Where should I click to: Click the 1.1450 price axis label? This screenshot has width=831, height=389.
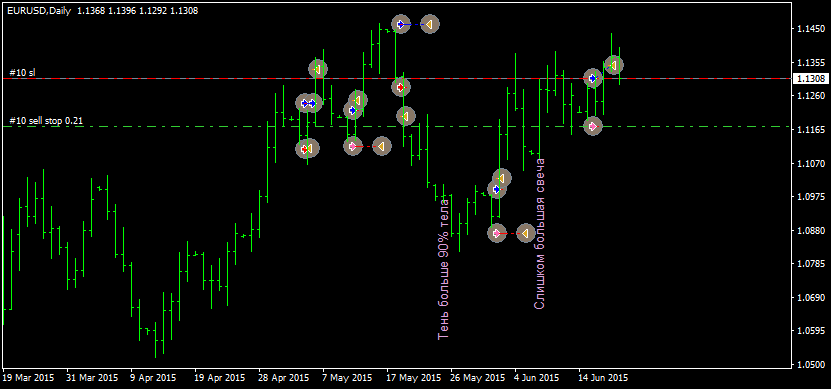tap(810, 29)
